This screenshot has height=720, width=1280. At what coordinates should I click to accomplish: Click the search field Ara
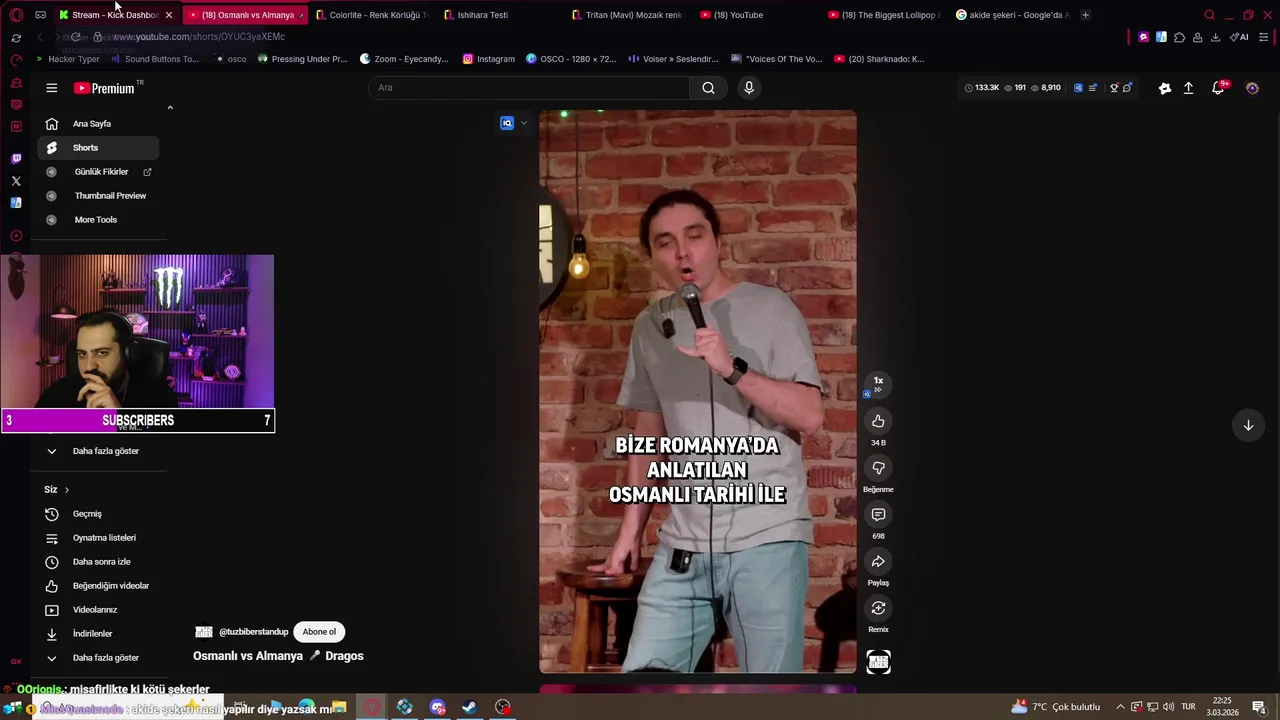click(x=530, y=88)
